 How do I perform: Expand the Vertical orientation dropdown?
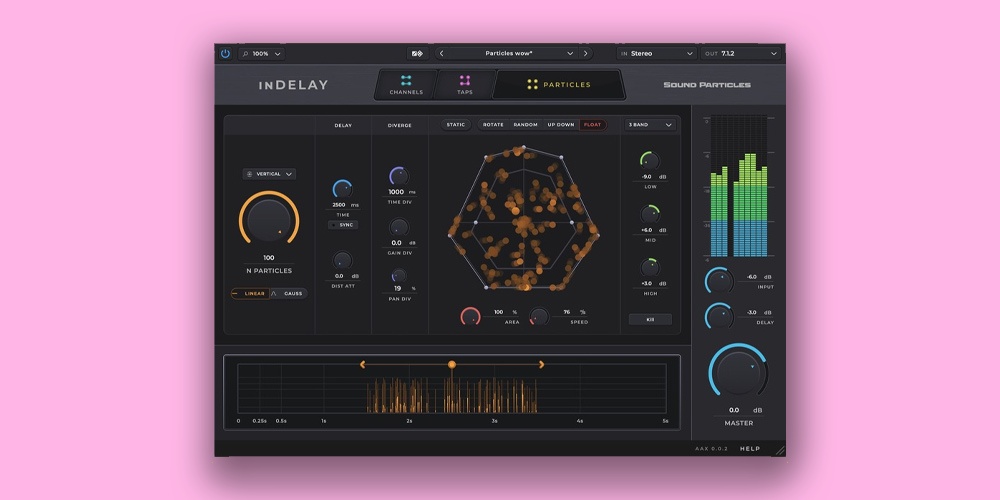269,174
